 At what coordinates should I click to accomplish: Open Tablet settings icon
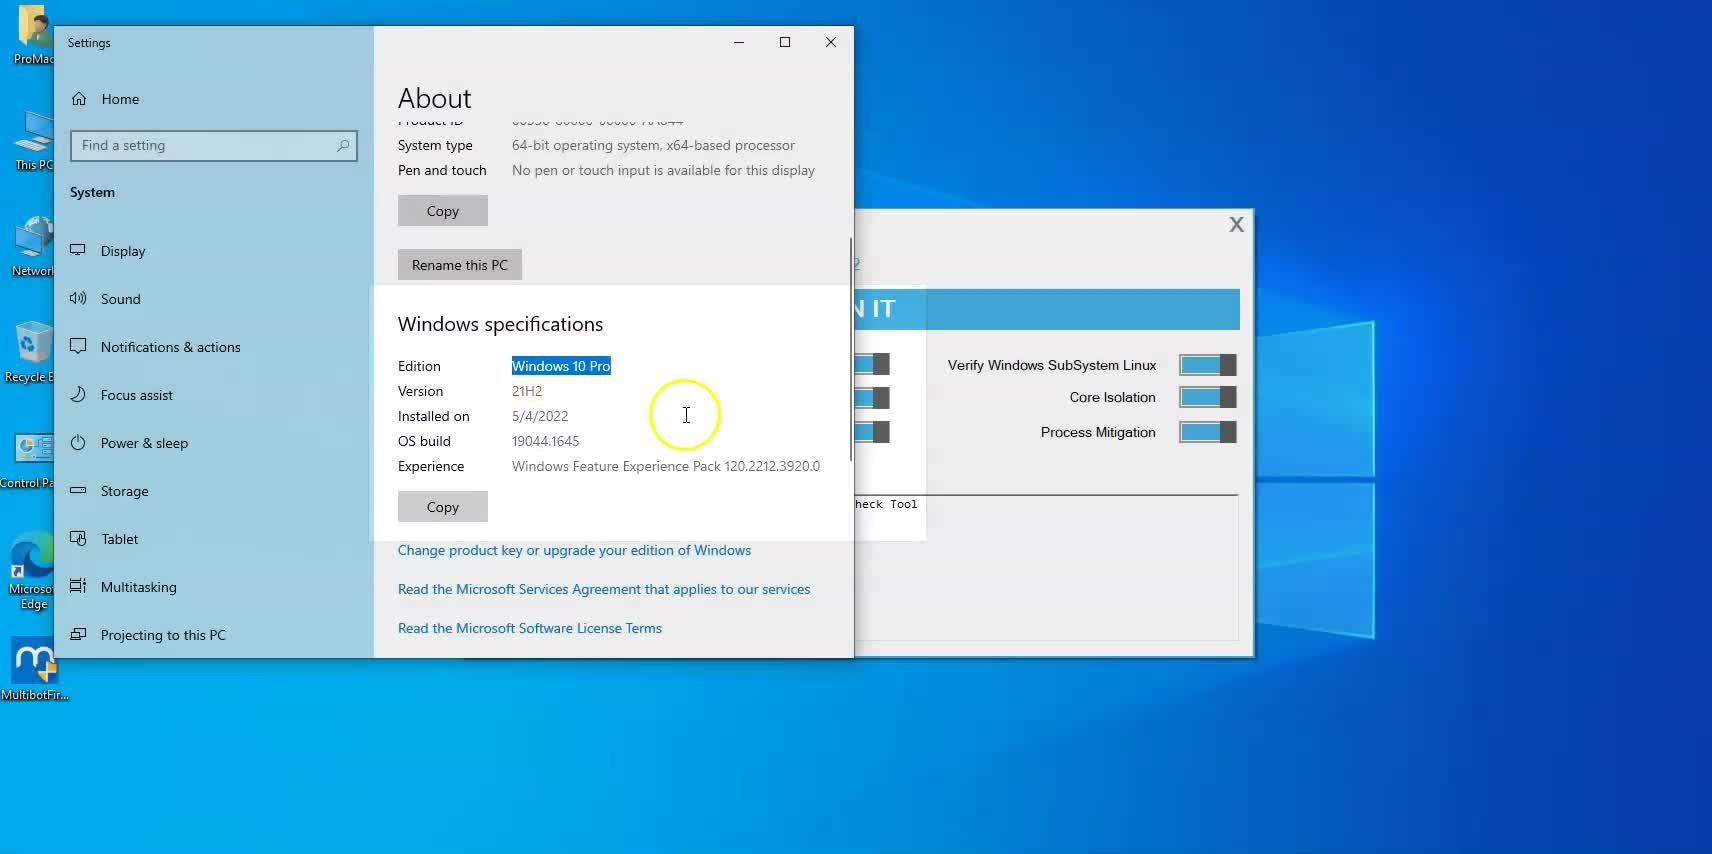(x=78, y=538)
